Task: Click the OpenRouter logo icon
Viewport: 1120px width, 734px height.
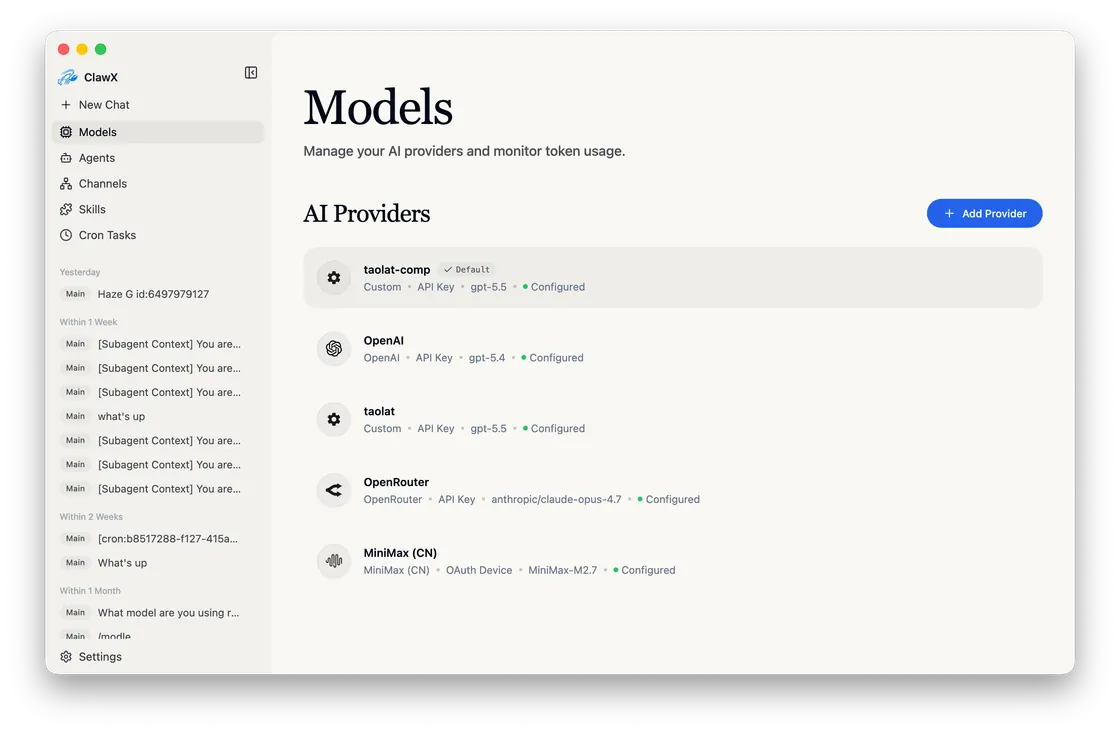Action: click(x=334, y=490)
